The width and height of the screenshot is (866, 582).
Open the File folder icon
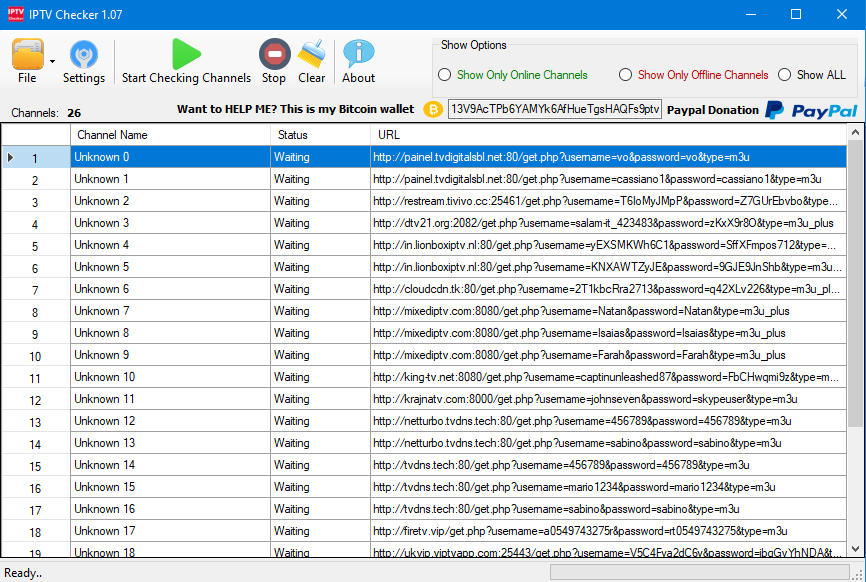pyautogui.click(x=28, y=55)
